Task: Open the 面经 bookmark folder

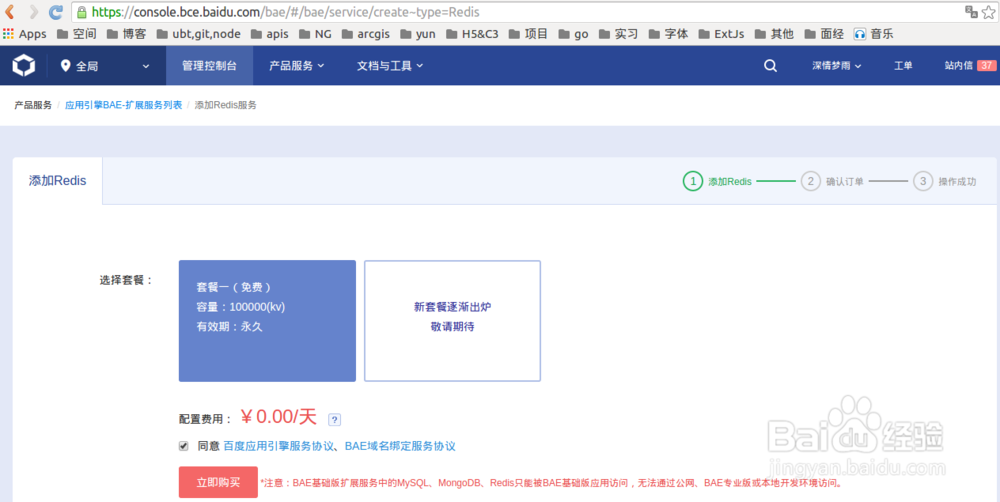Action: click(x=824, y=34)
